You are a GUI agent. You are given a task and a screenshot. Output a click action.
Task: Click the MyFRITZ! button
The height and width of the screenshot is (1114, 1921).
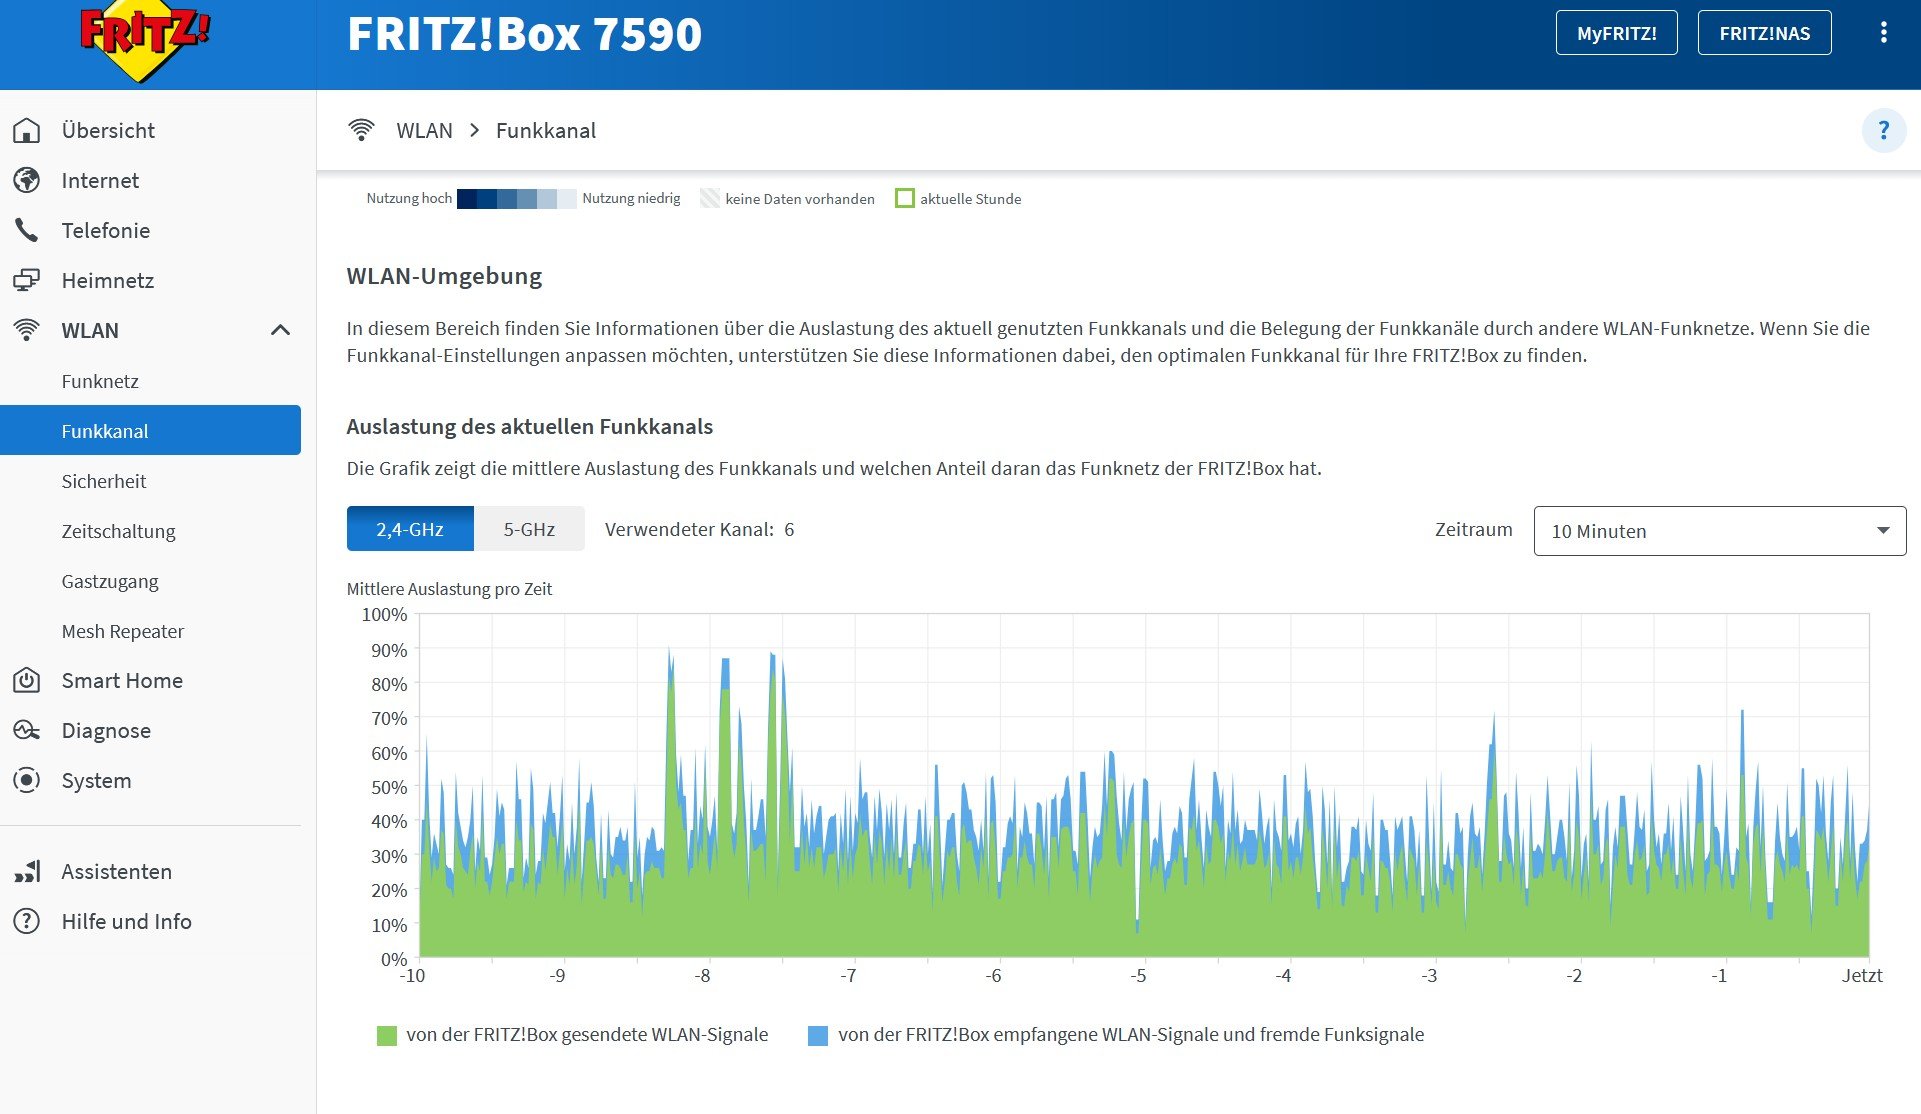point(1616,33)
